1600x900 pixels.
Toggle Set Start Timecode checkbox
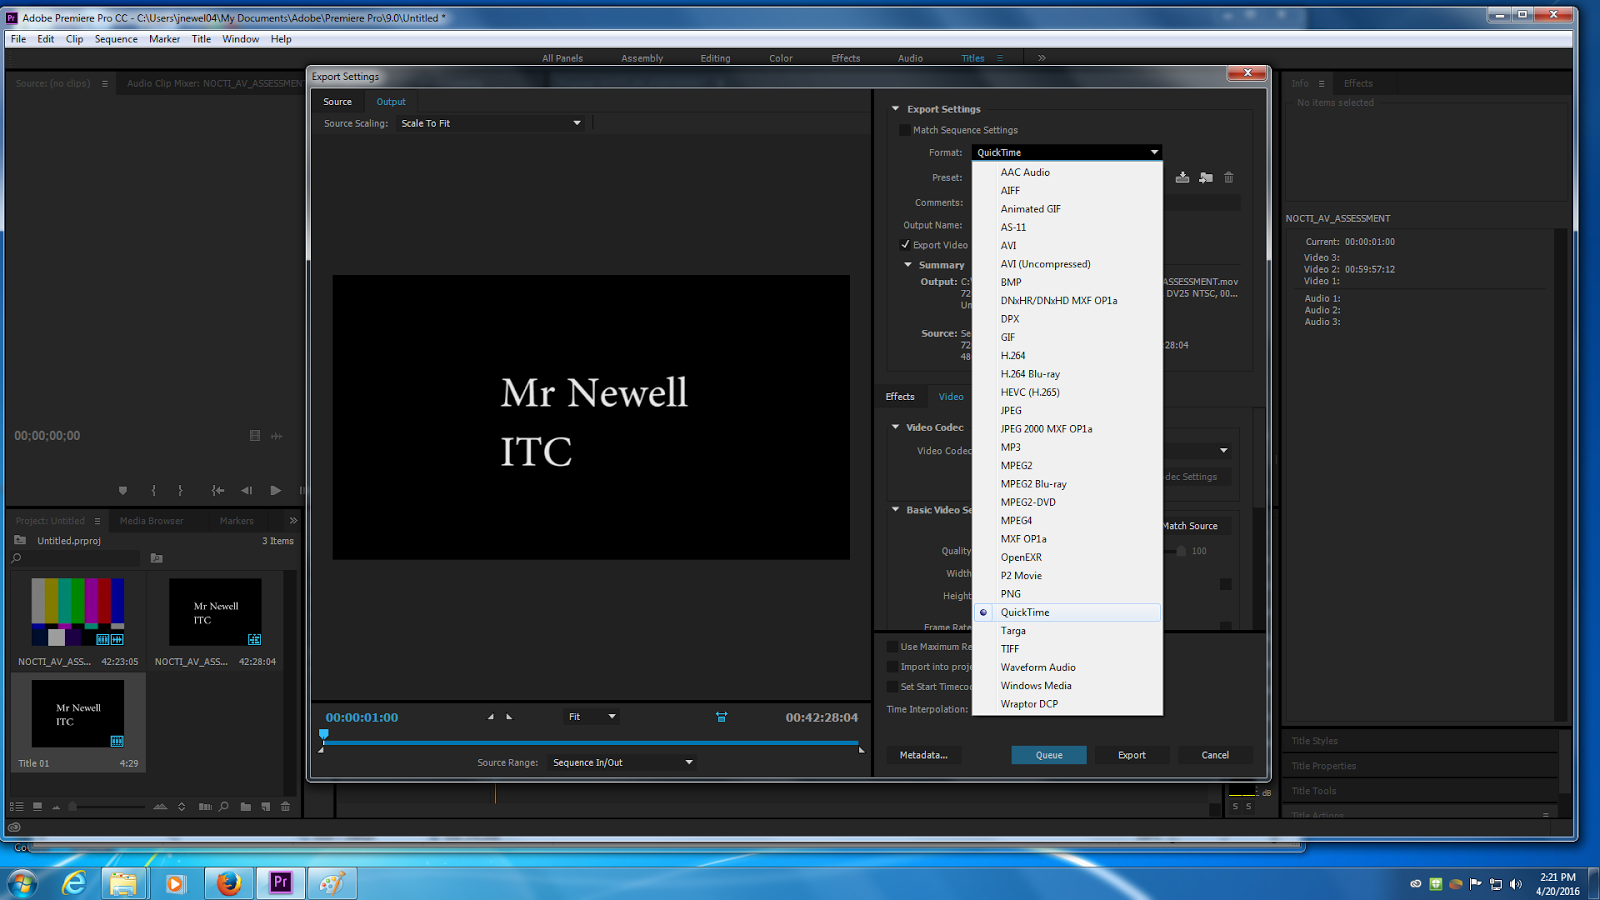[892, 687]
